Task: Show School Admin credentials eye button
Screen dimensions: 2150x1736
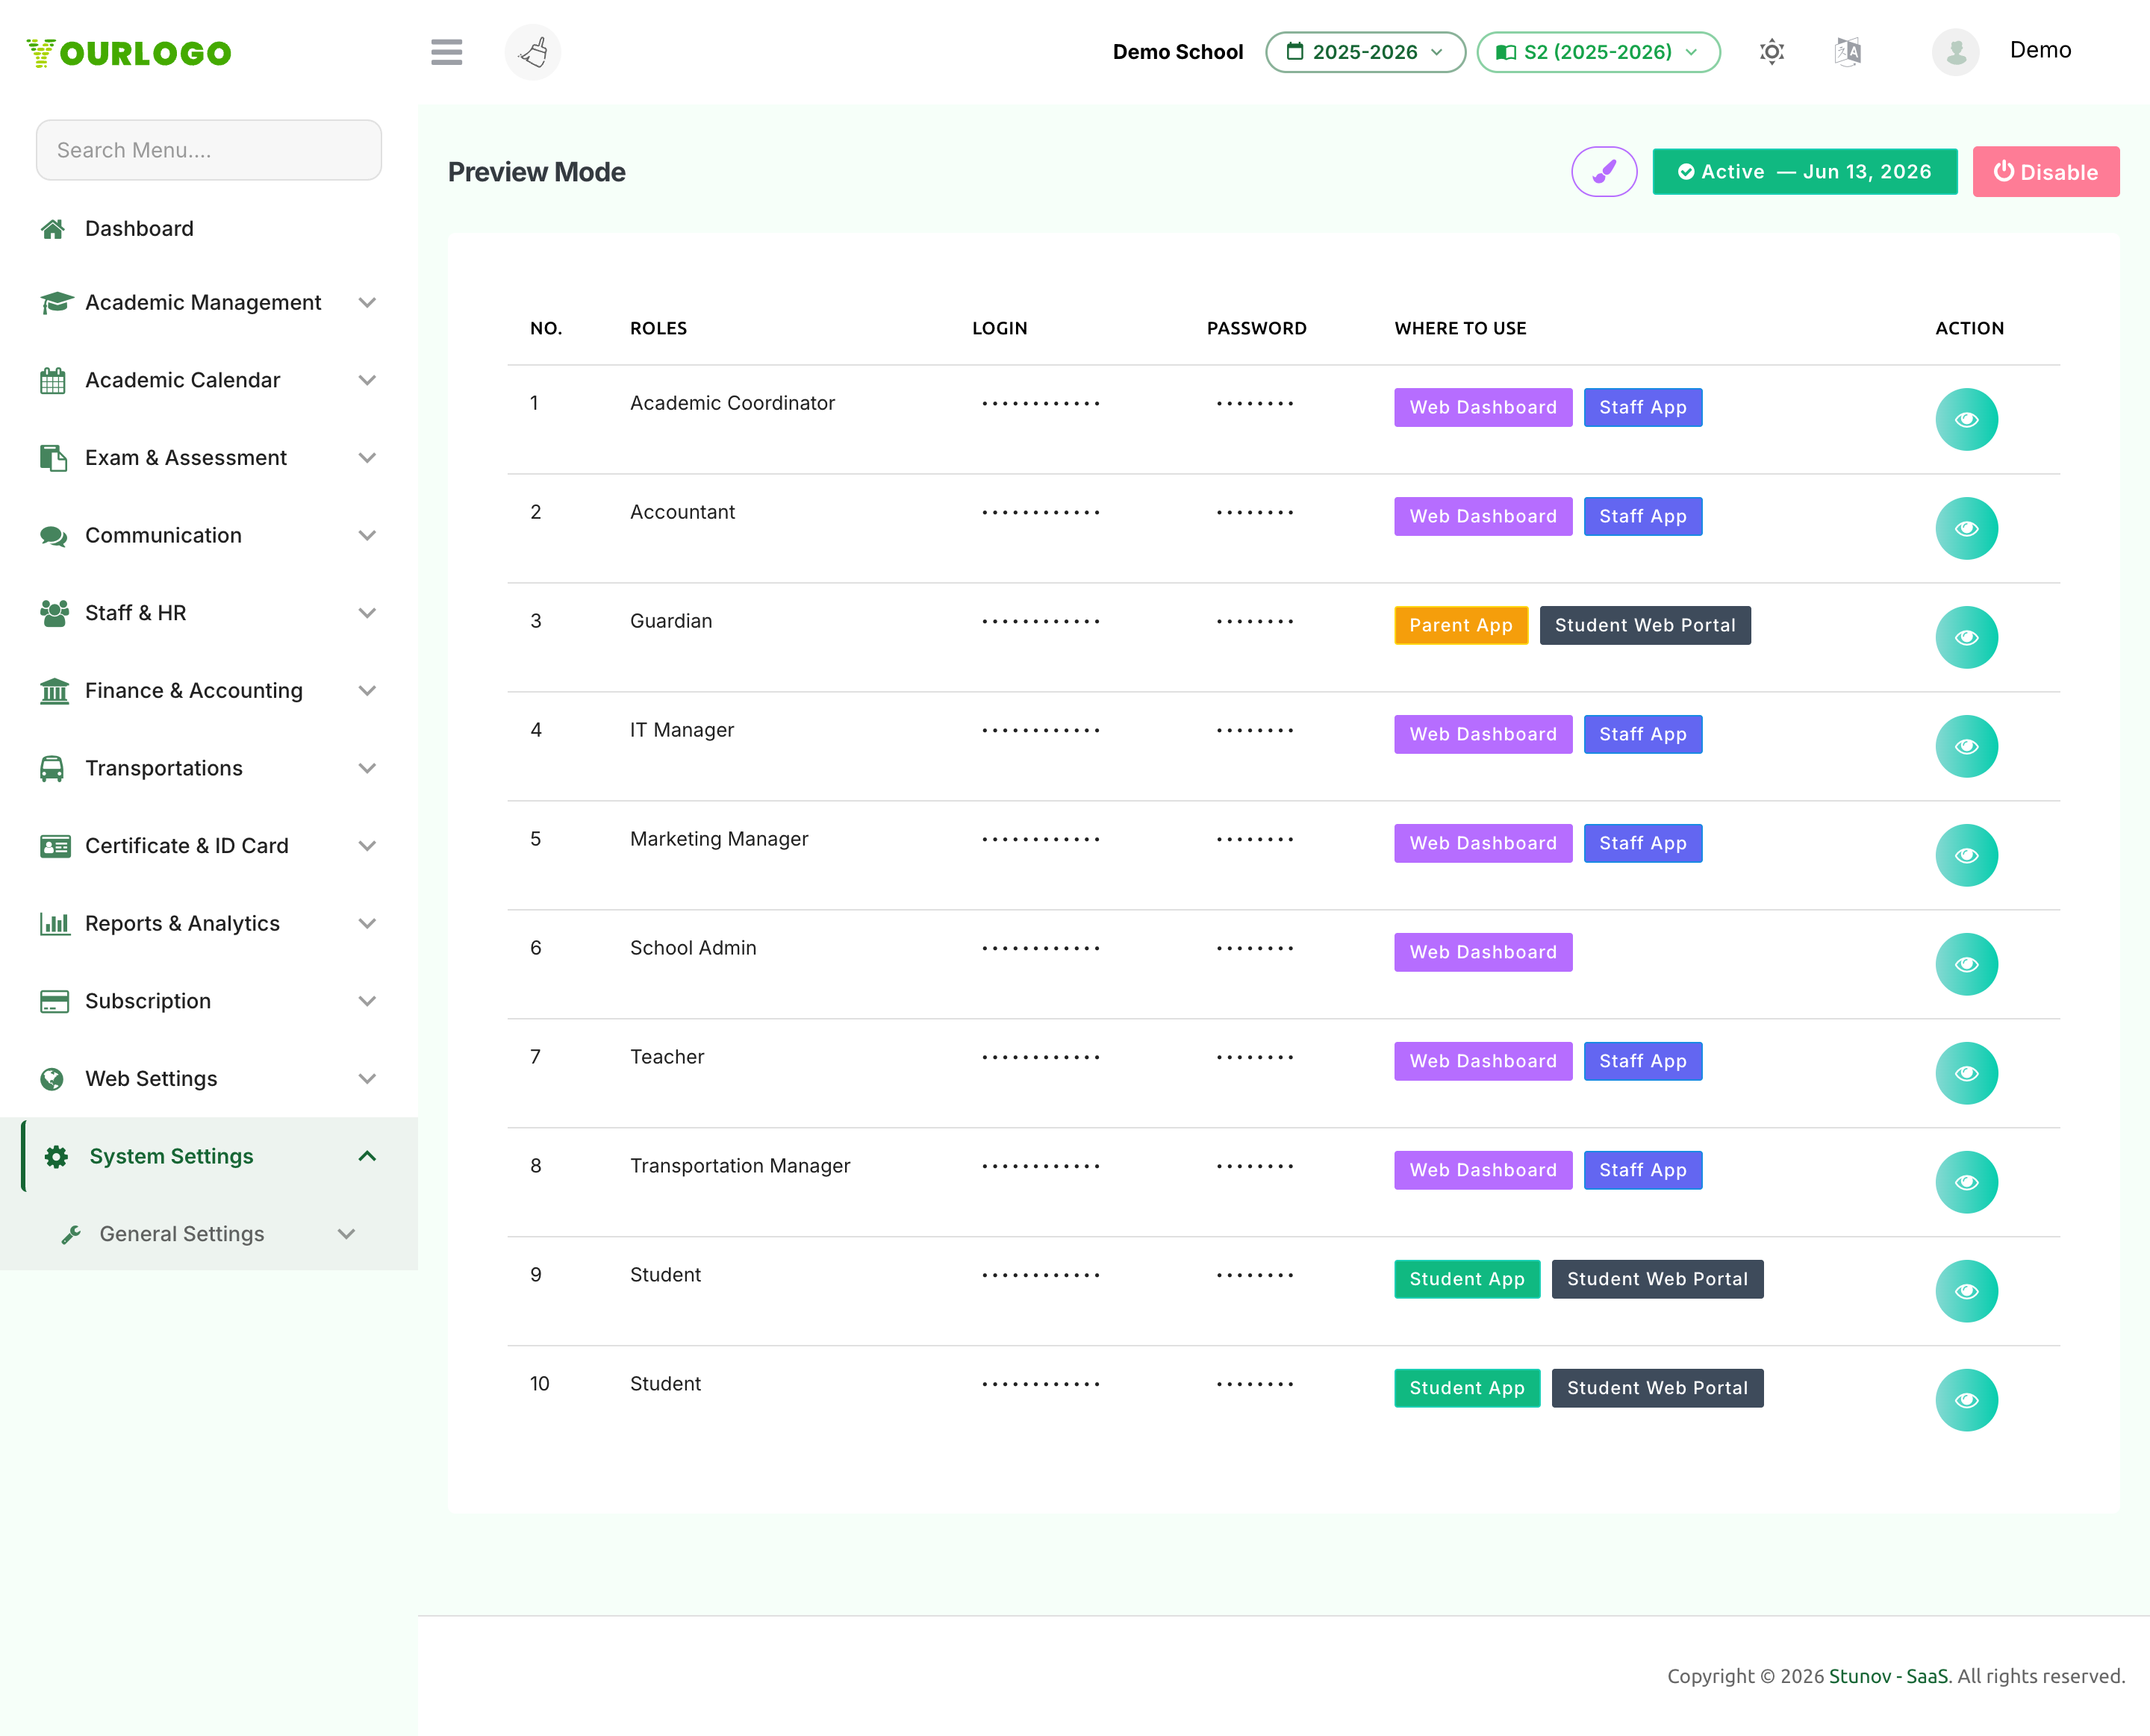Action: pyautogui.click(x=1966, y=965)
